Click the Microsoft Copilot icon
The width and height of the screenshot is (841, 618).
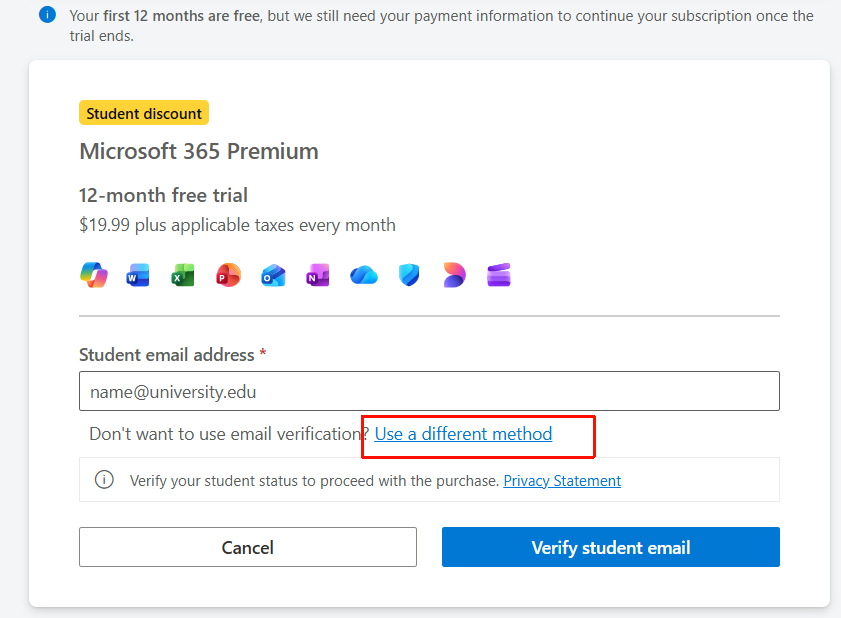[93, 275]
